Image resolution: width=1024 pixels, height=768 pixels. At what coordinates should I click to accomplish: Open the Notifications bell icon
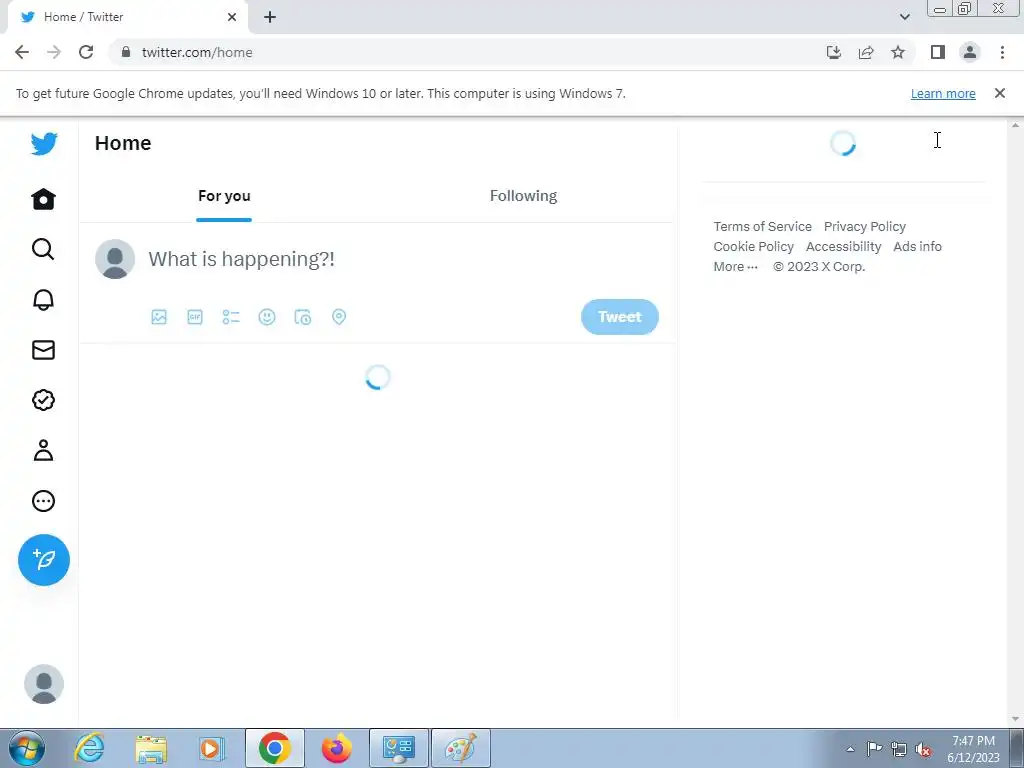43,299
